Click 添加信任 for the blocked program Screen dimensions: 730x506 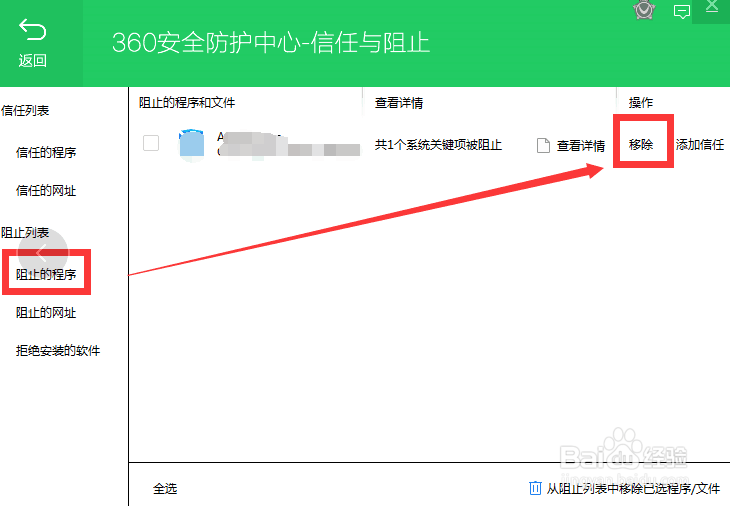pos(700,145)
